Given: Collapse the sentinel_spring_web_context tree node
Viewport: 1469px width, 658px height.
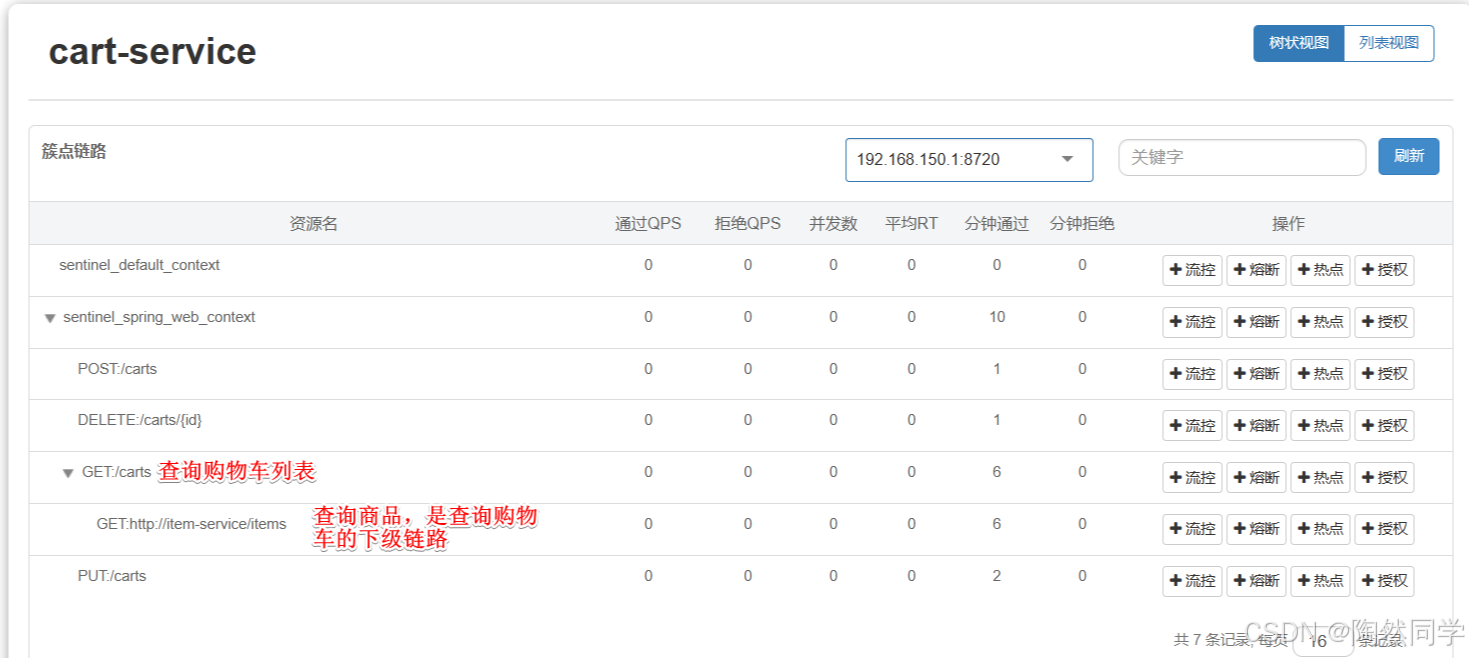Looking at the screenshot, I should click(x=49, y=318).
